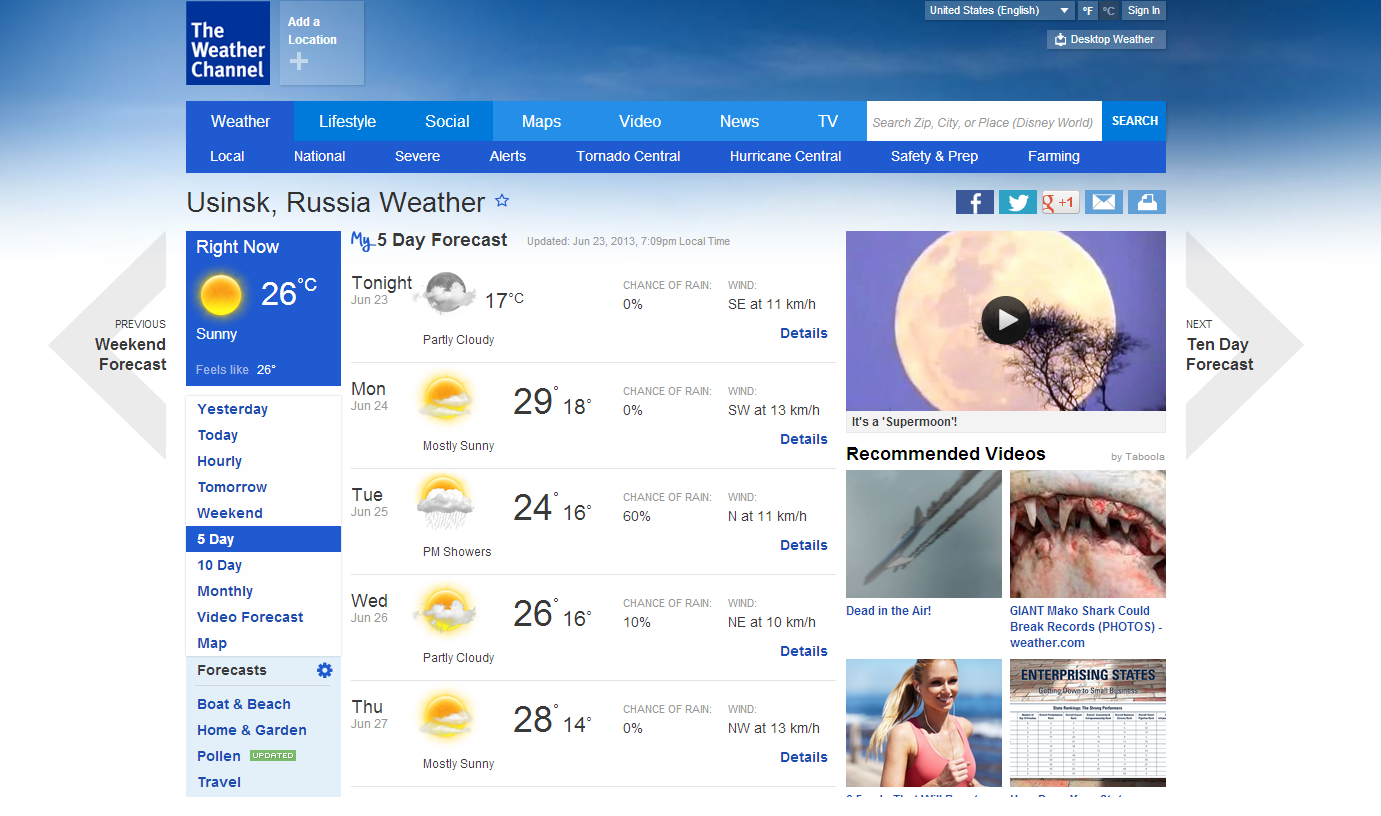Click the plus icon to add location

pyautogui.click(x=299, y=62)
